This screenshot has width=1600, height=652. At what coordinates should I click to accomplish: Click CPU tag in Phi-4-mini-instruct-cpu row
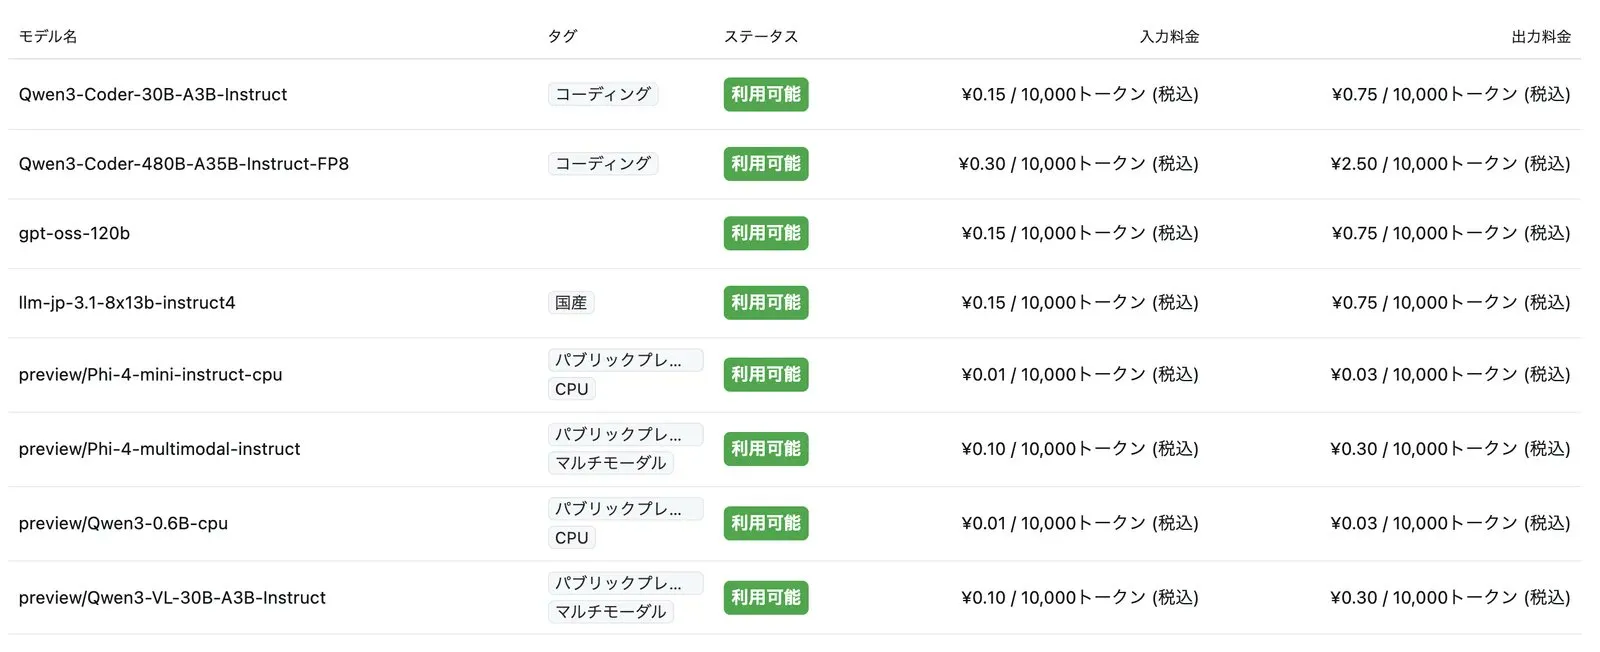[572, 390]
